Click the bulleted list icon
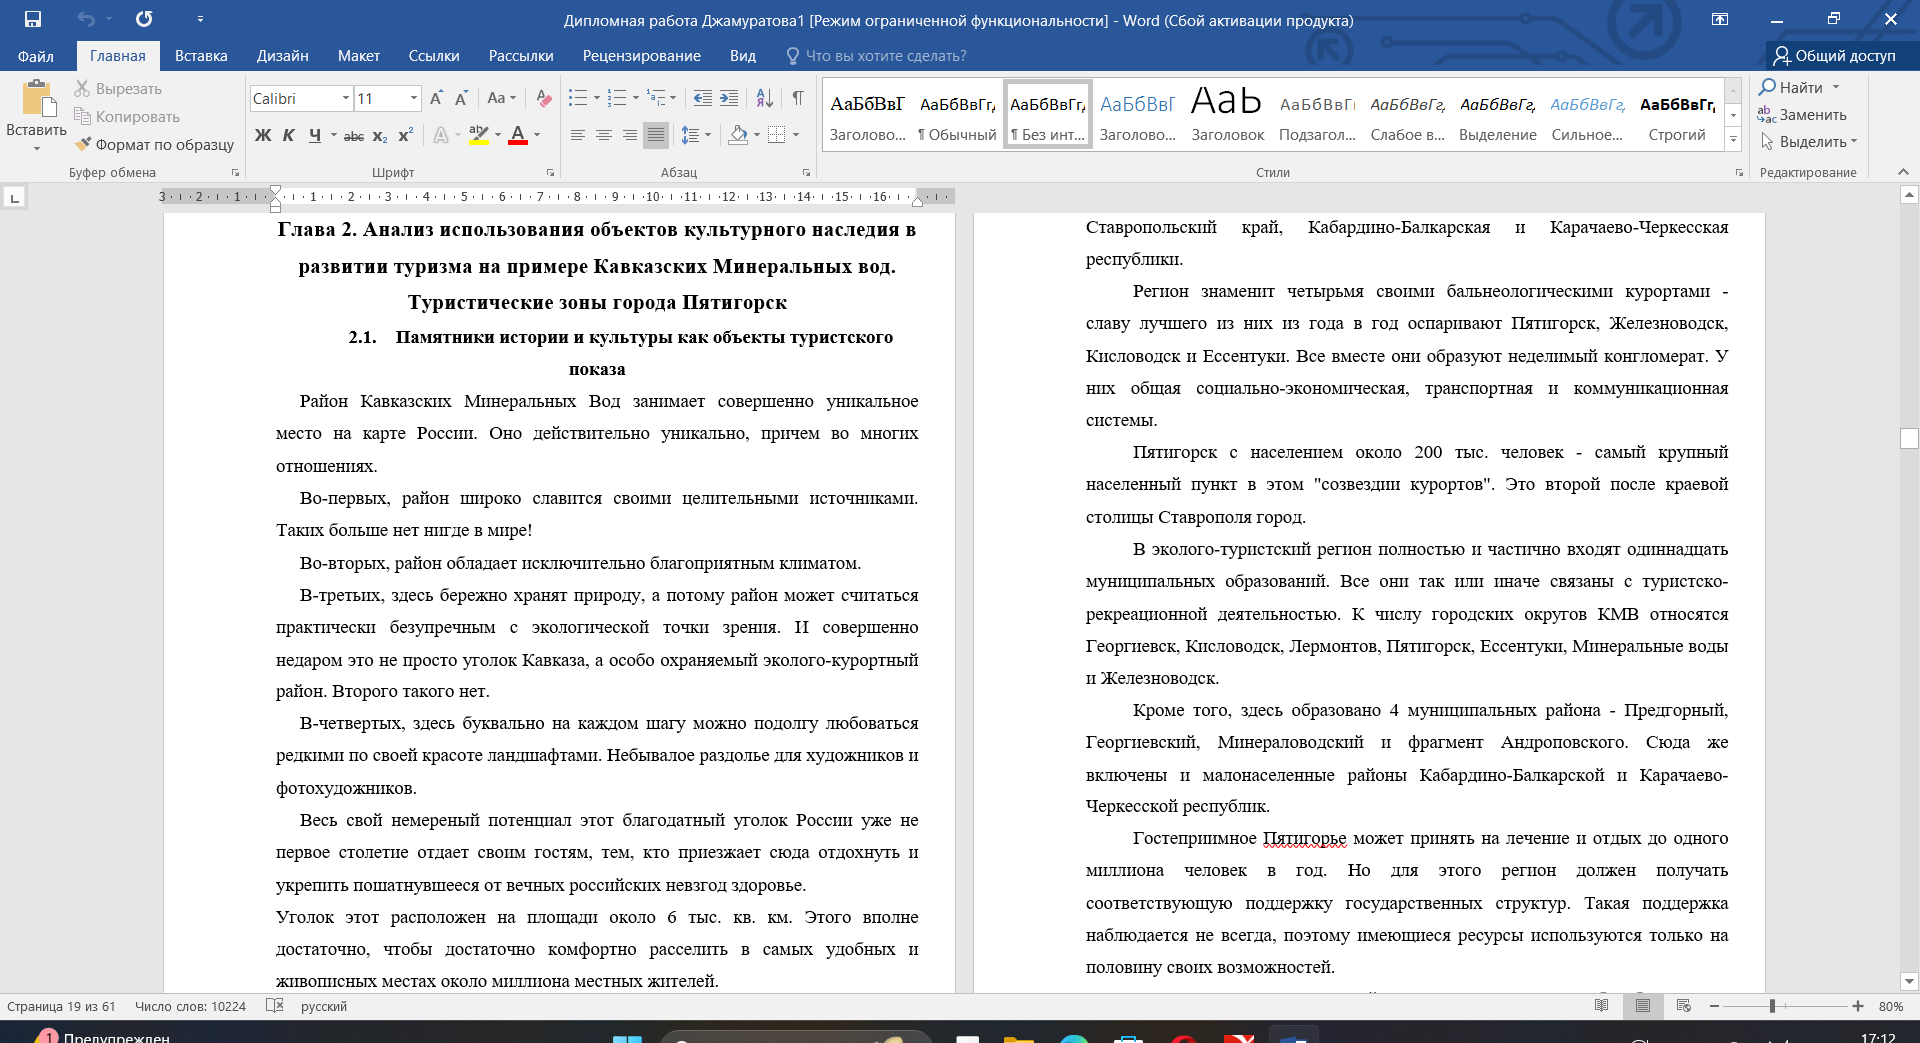 [578, 98]
